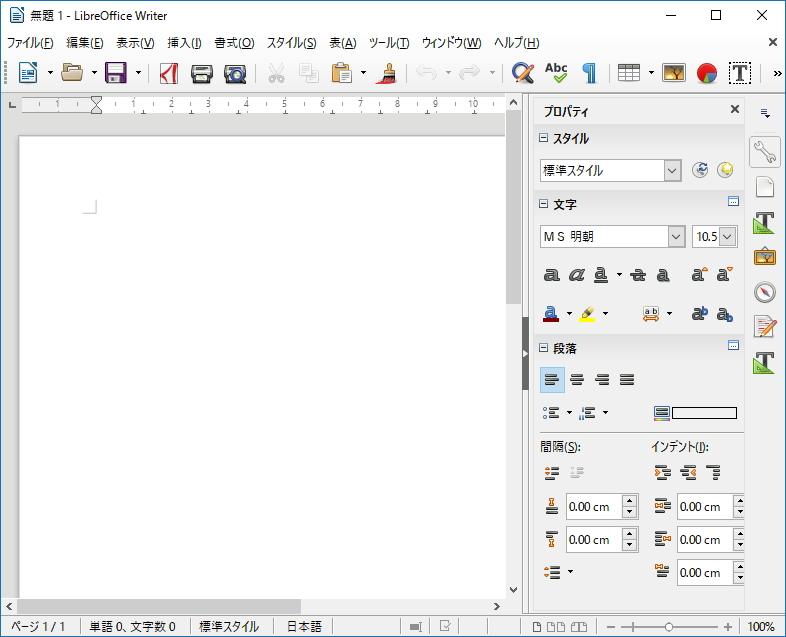The image size is (786, 637).
Task: Toggle underline in sidebar
Action: click(601, 275)
